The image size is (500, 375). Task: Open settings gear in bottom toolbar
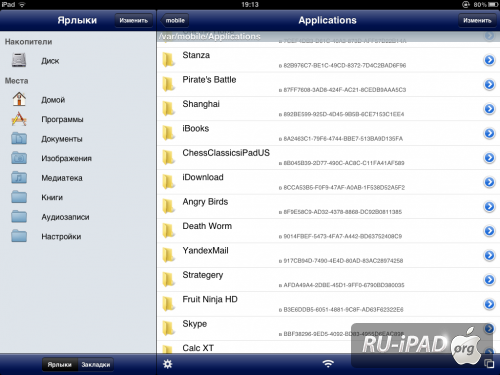point(168,364)
